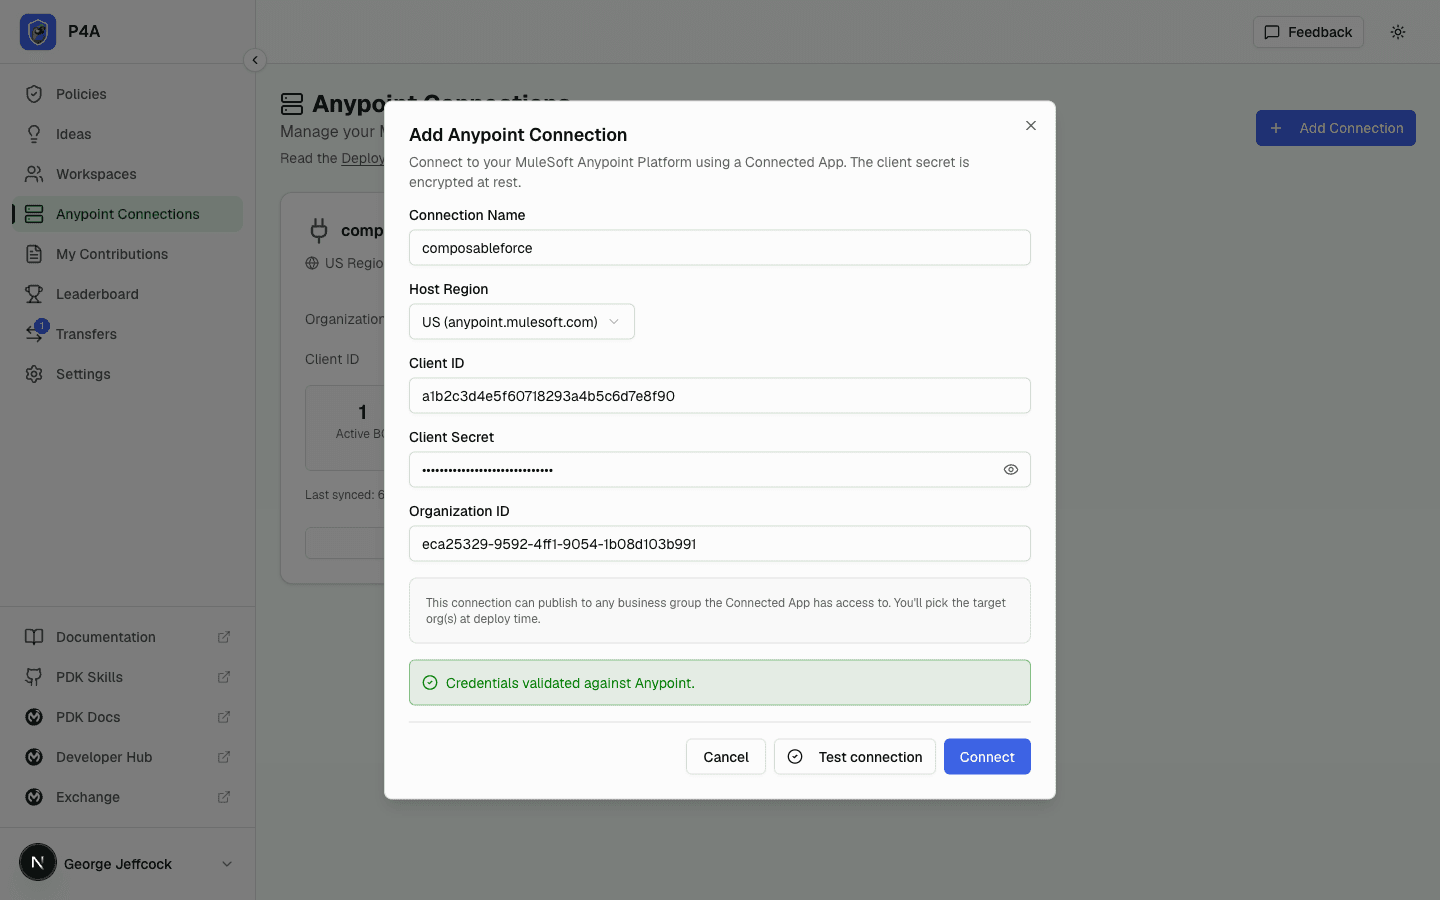Show the client secret with the eye icon
This screenshot has width=1440, height=900.
(1011, 470)
